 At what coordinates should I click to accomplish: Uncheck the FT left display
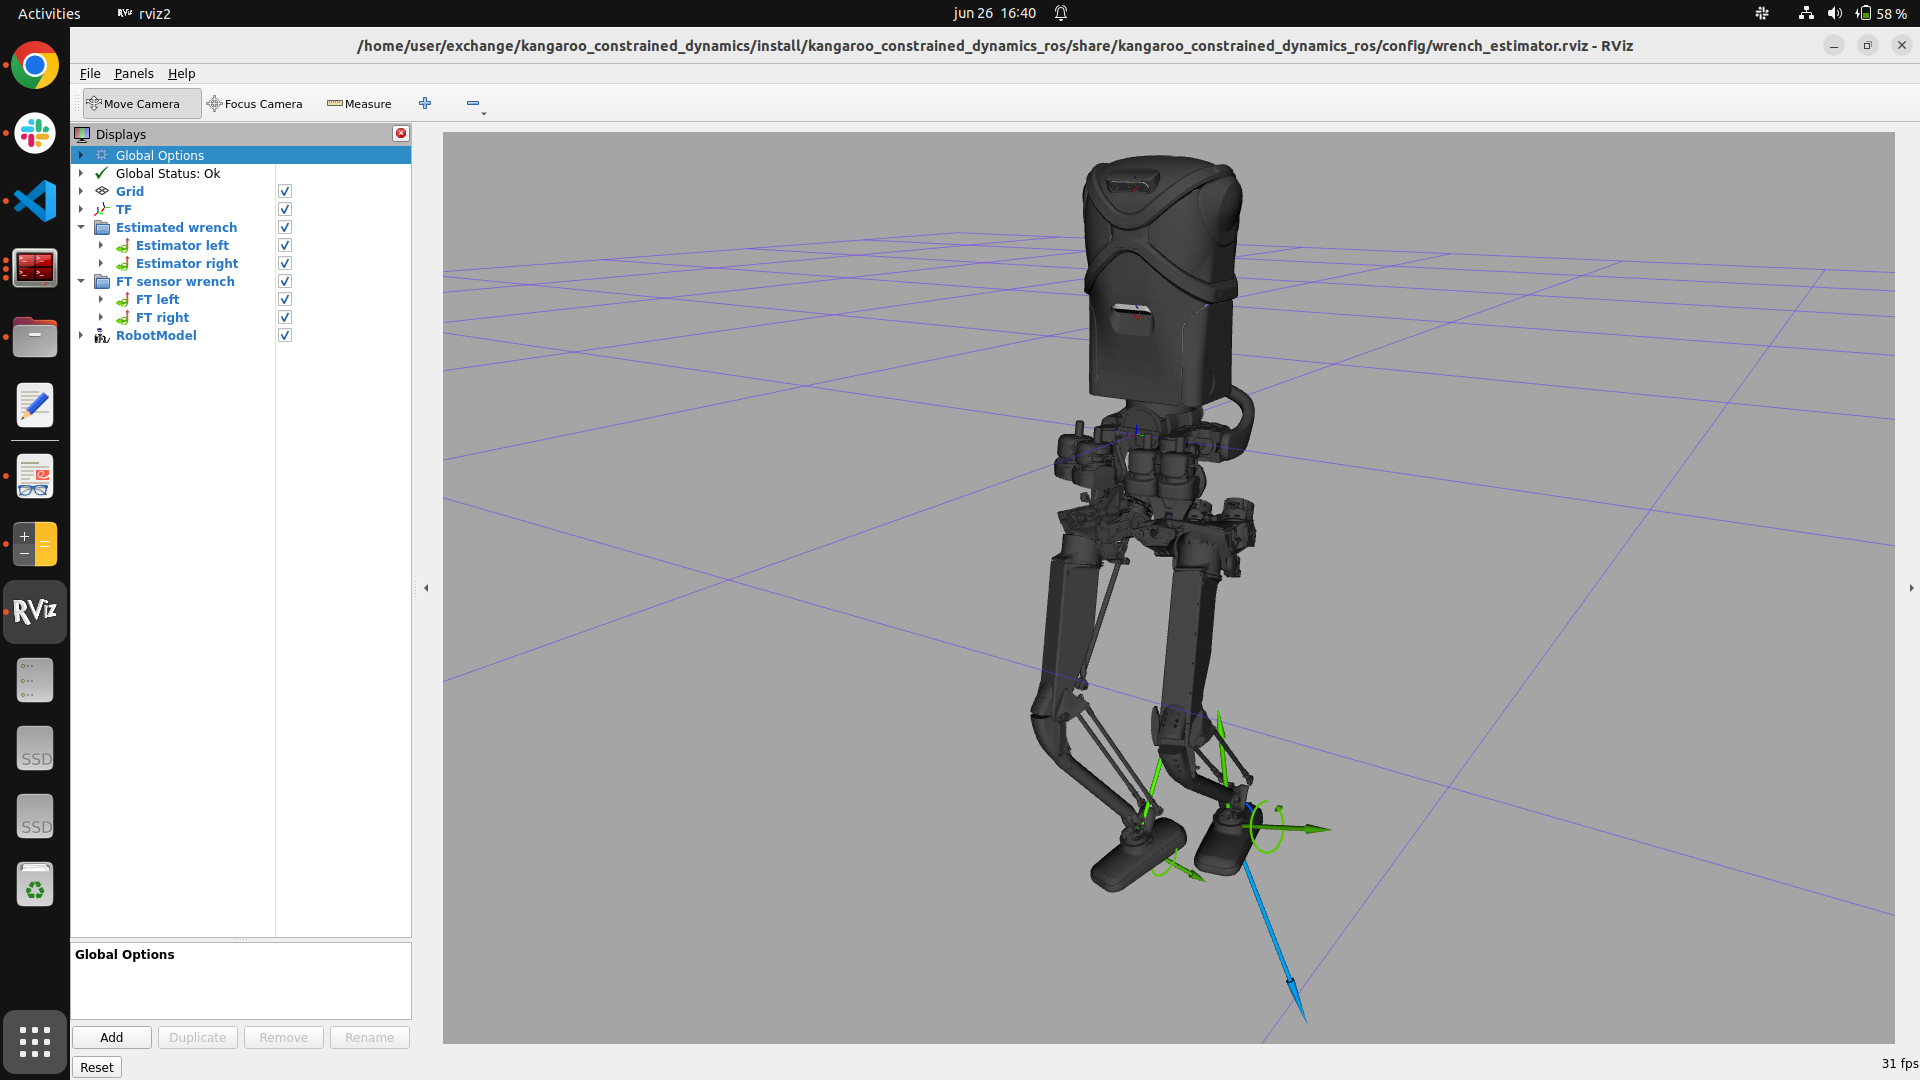point(285,299)
